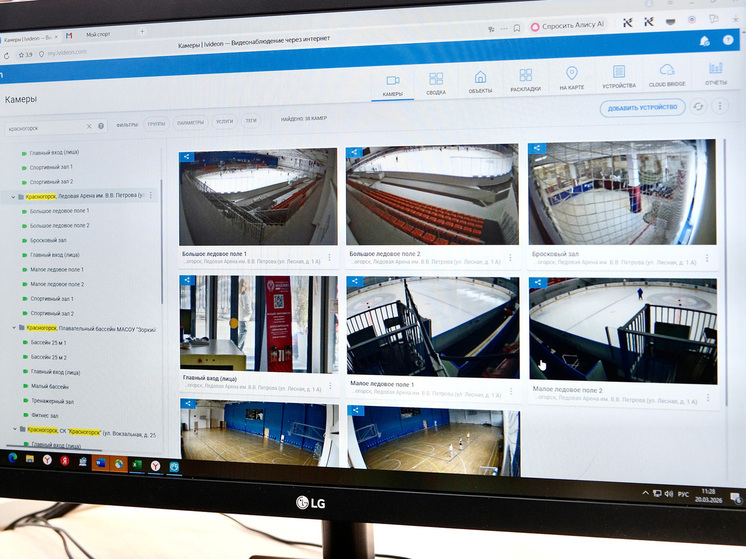Open the Сводка dashboard icon
This screenshot has width=746, height=559.
click(x=436, y=80)
